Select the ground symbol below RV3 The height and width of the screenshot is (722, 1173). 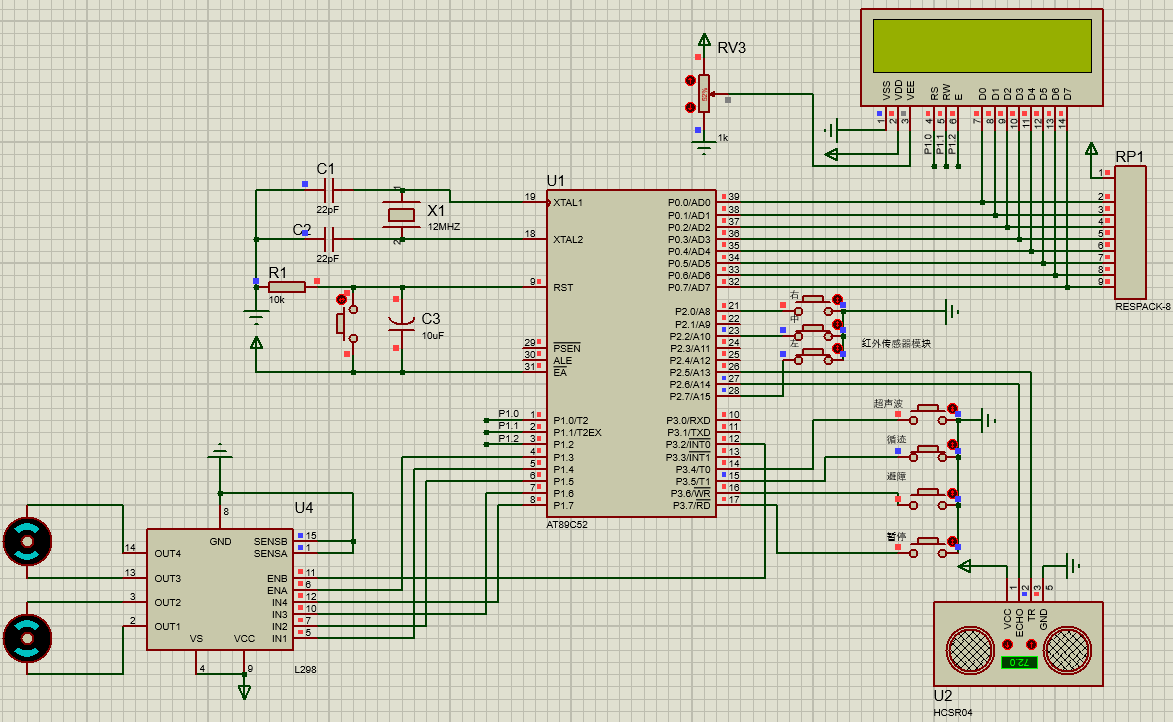tap(704, 148)
